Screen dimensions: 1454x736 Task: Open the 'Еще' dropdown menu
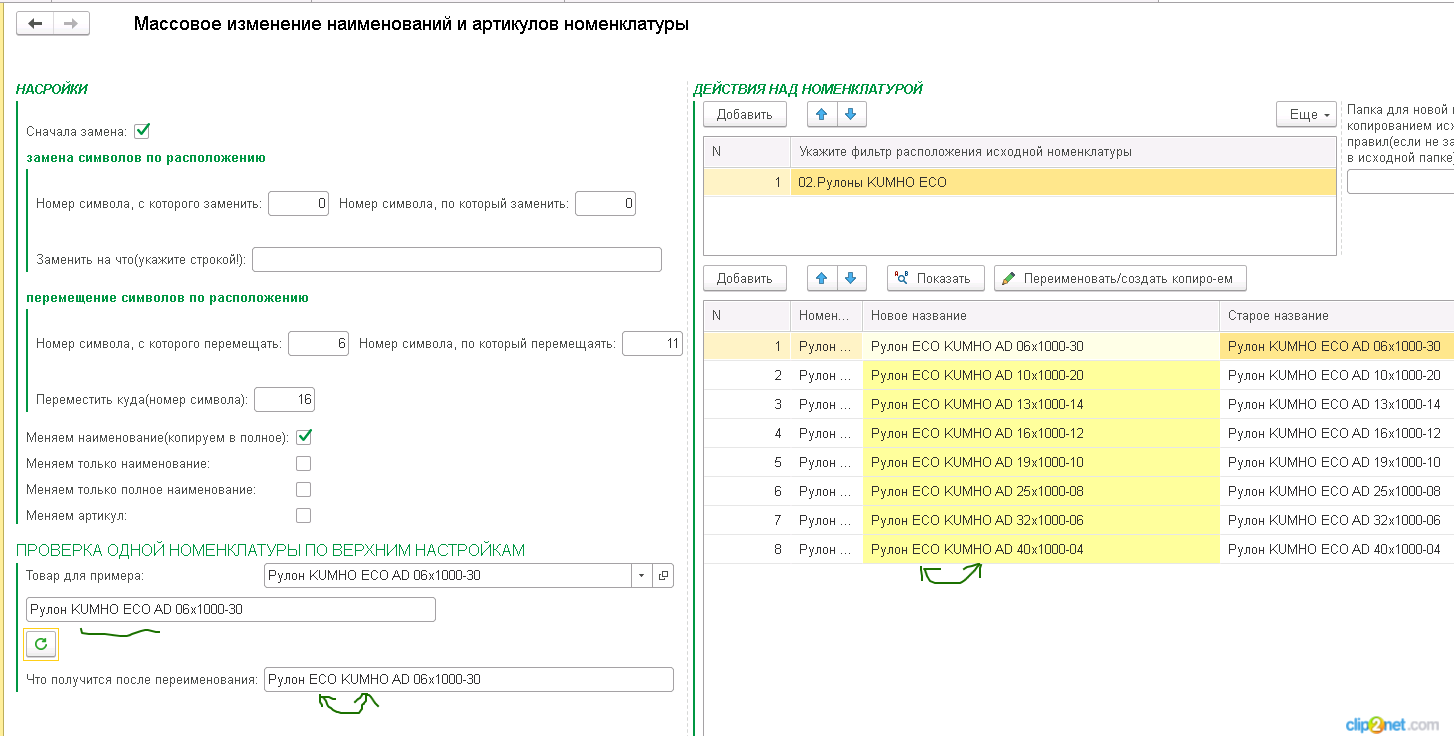1306,115
